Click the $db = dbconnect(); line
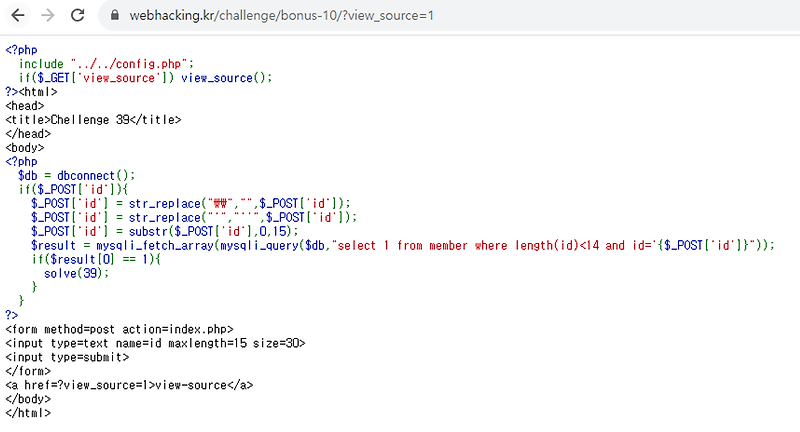The height and width of the screenshot is (432, 800). [x=77, y=176]
